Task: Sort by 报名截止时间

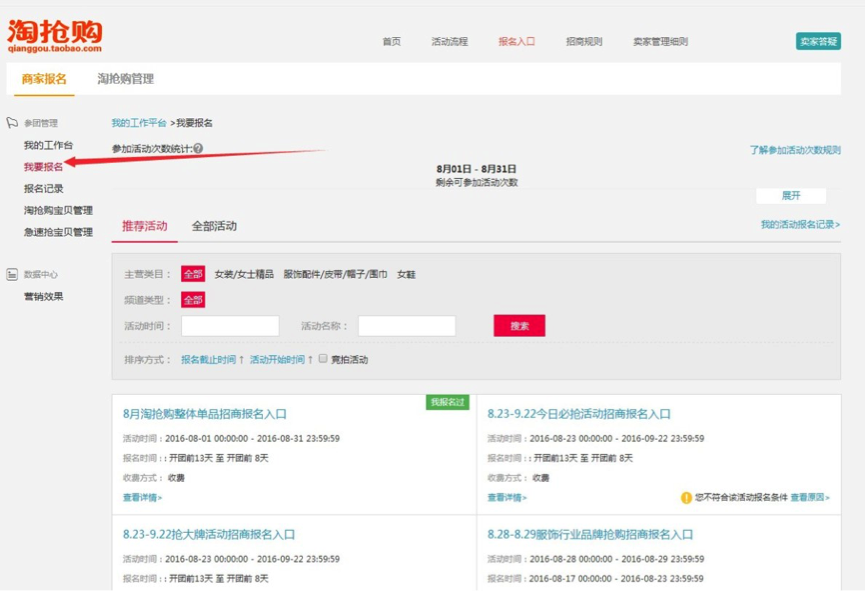Action: tap(209, 360)
